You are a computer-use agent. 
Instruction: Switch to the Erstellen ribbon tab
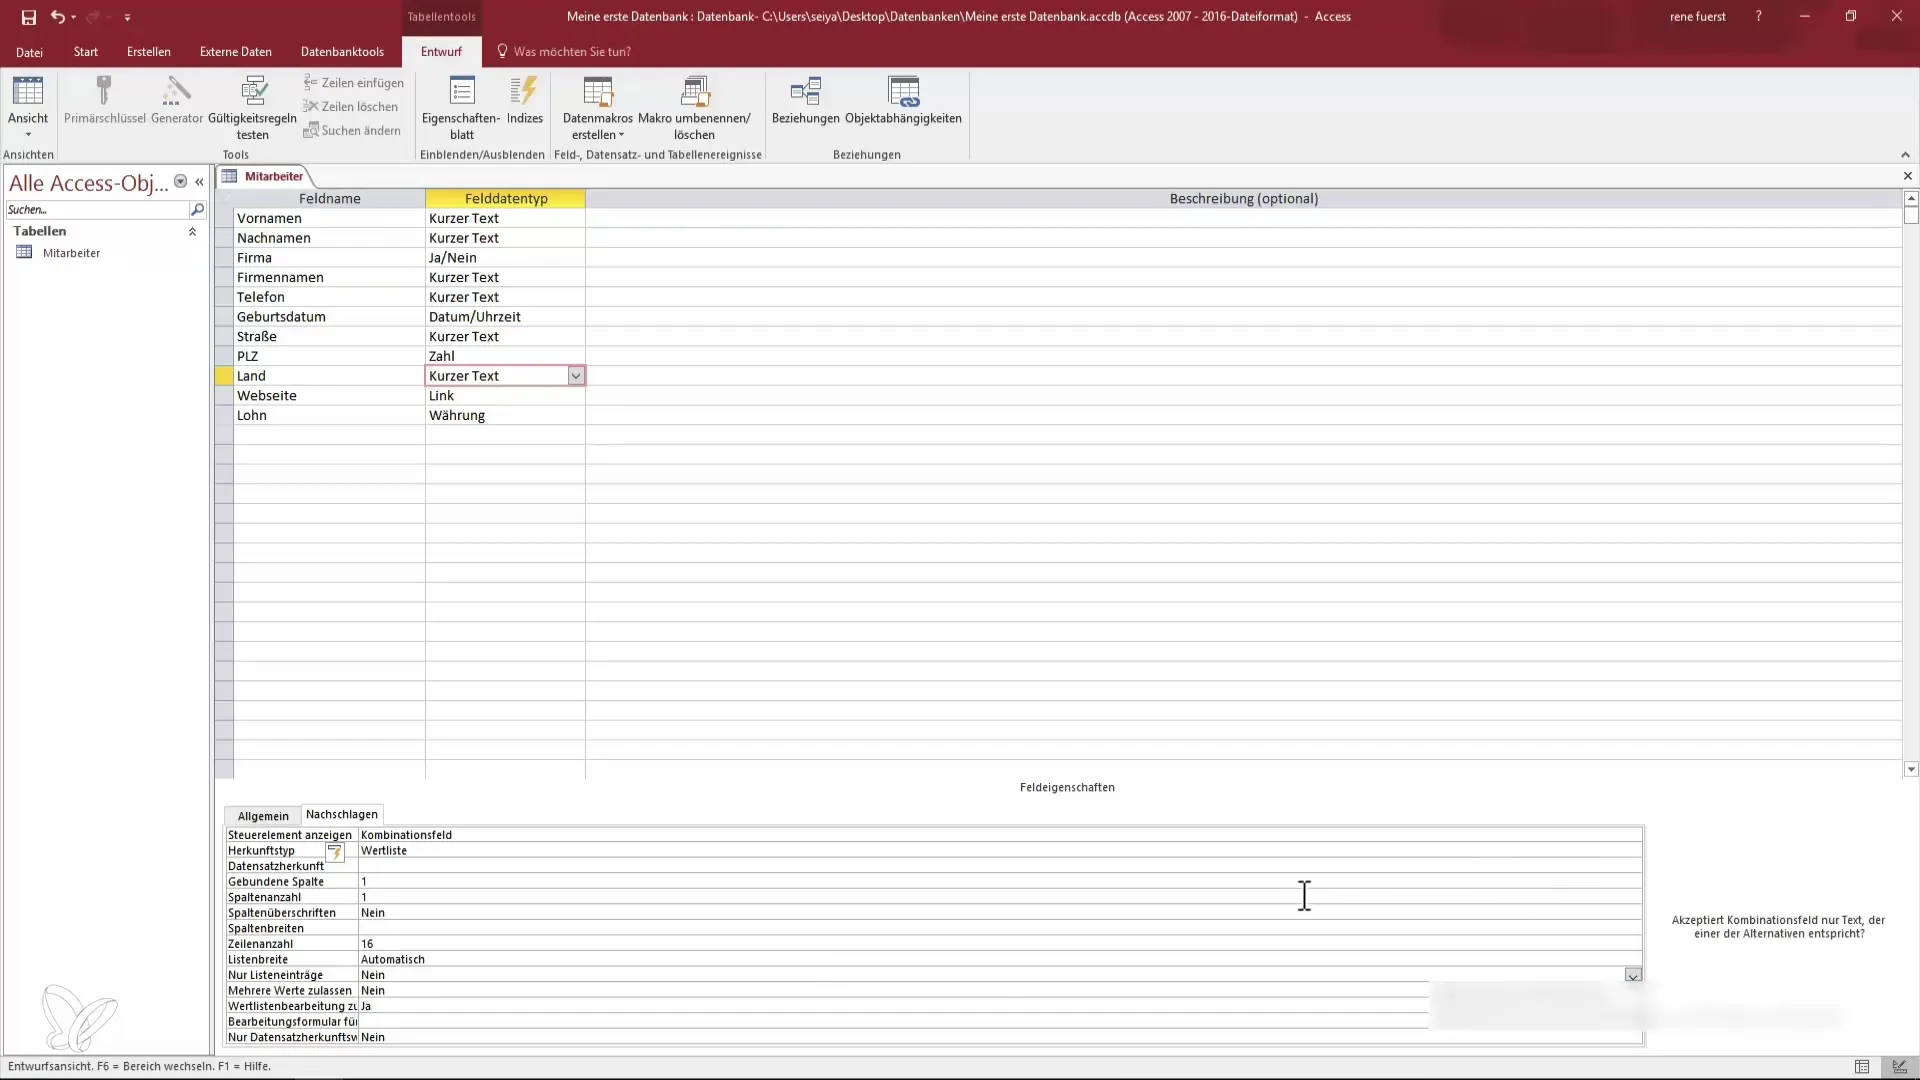(149, 52)
